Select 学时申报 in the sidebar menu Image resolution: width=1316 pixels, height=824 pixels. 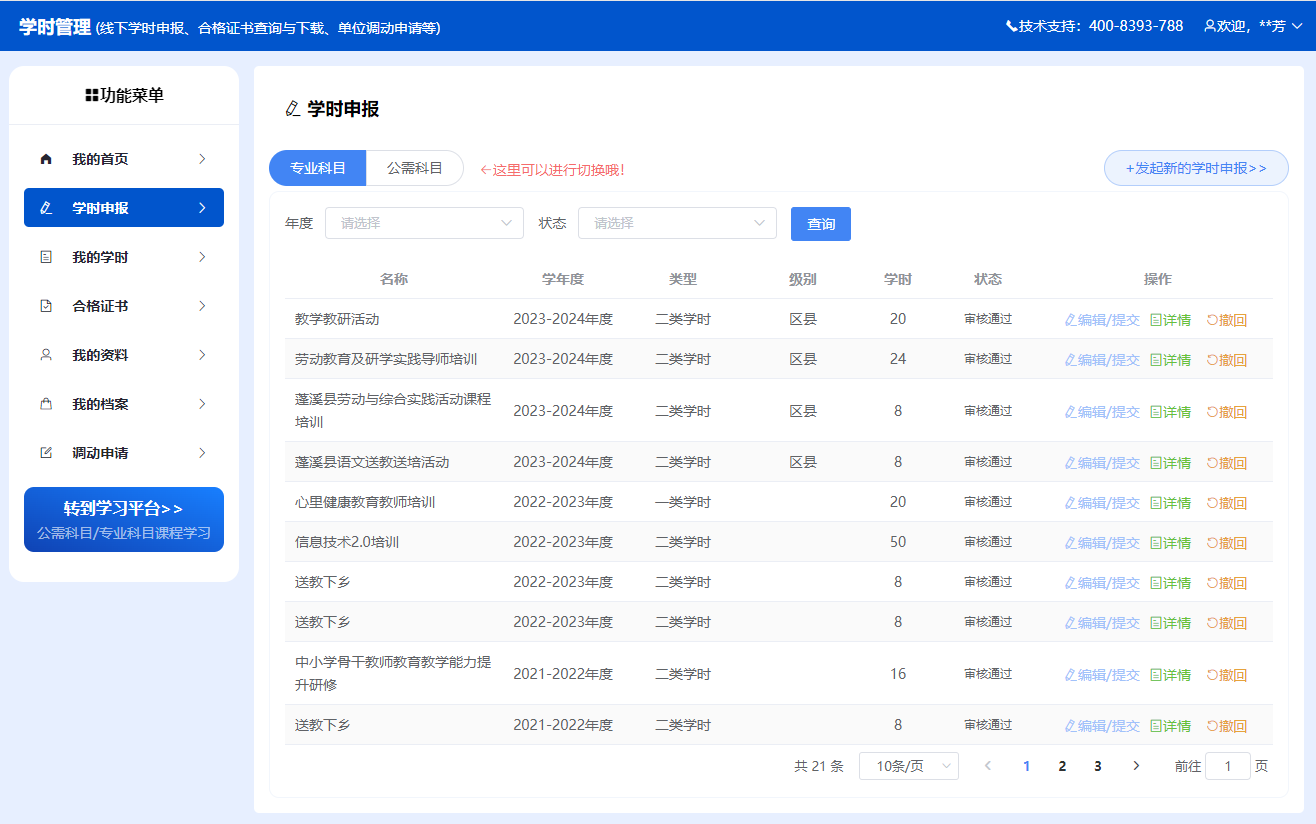(x=124, y=208)
